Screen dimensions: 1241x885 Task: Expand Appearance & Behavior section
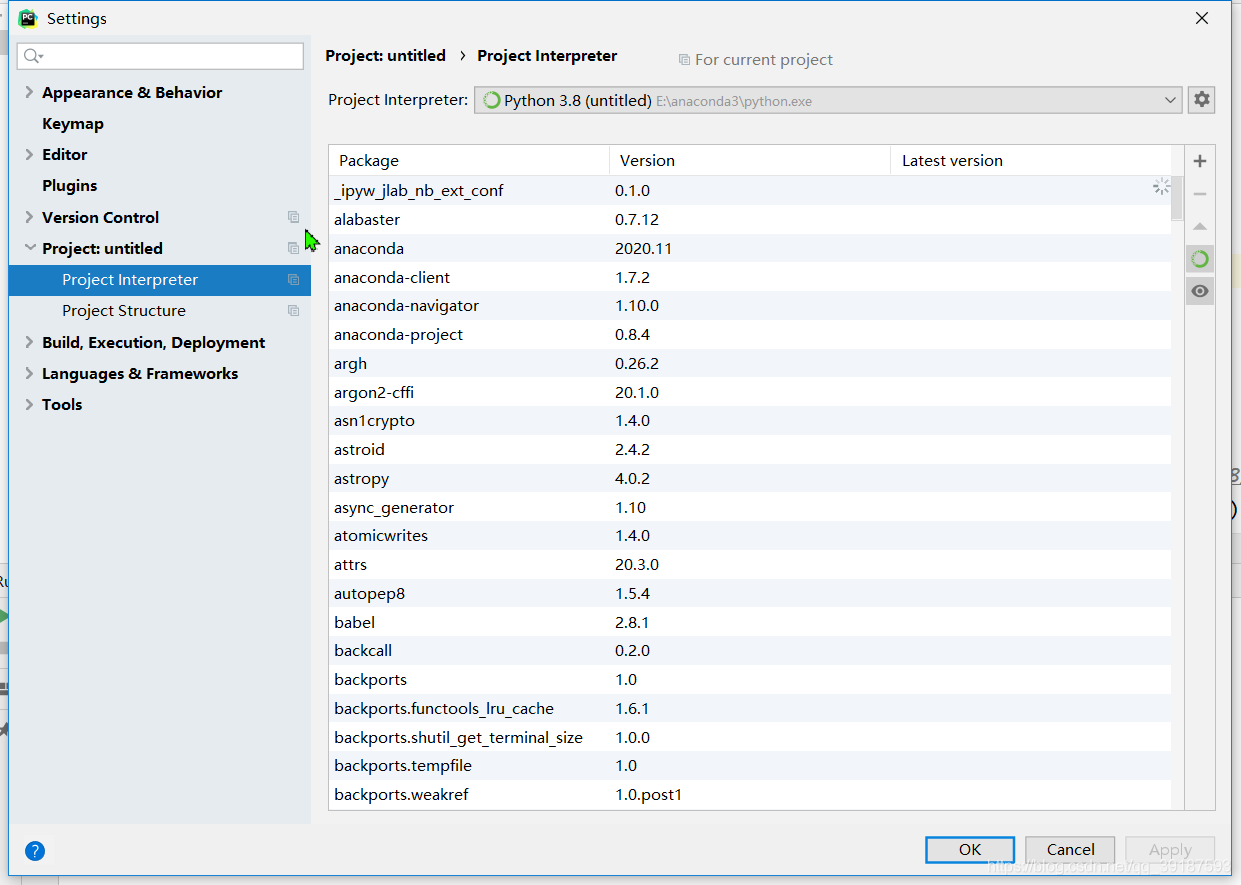(29, 92)
